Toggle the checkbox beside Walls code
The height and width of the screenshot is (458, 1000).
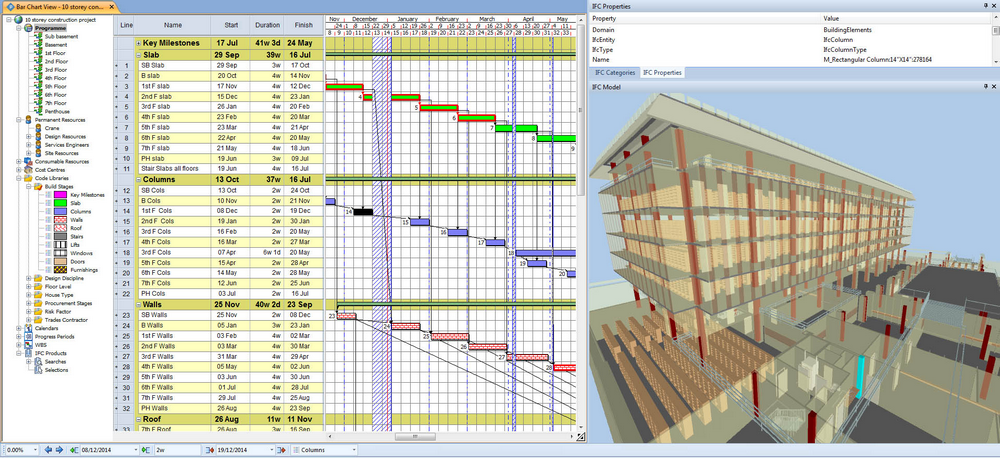[47, 220]
